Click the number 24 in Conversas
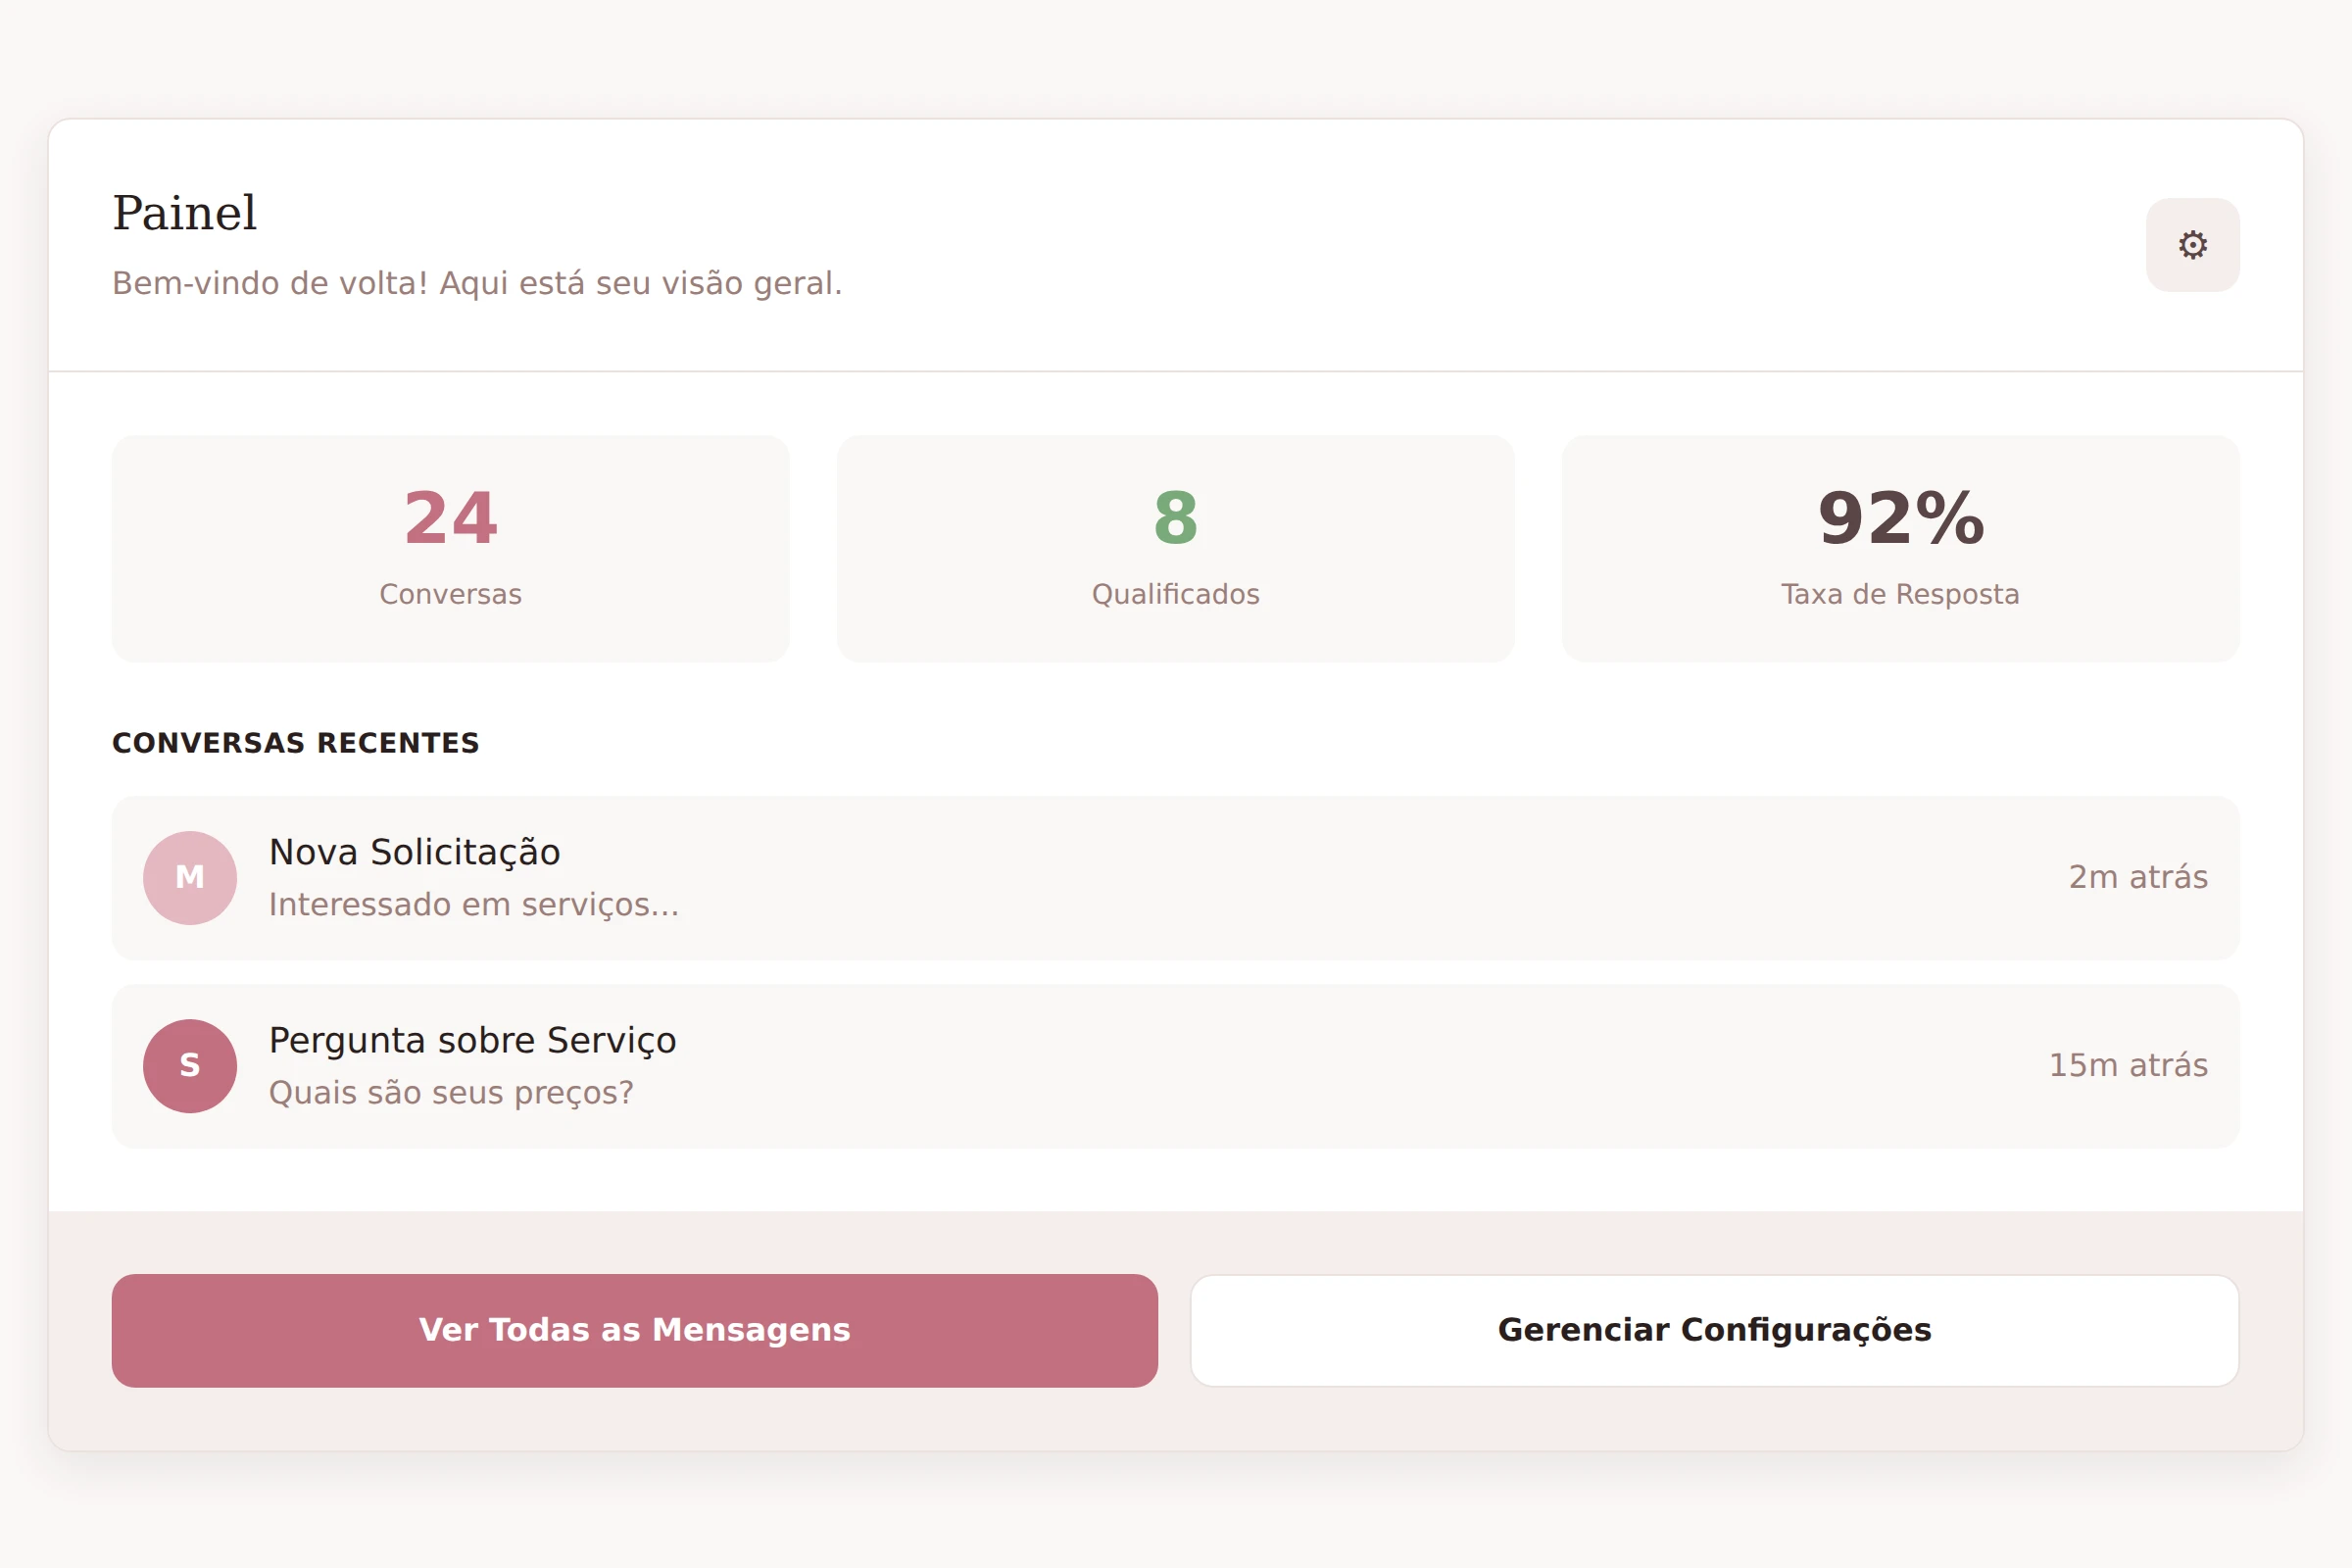 450,518
